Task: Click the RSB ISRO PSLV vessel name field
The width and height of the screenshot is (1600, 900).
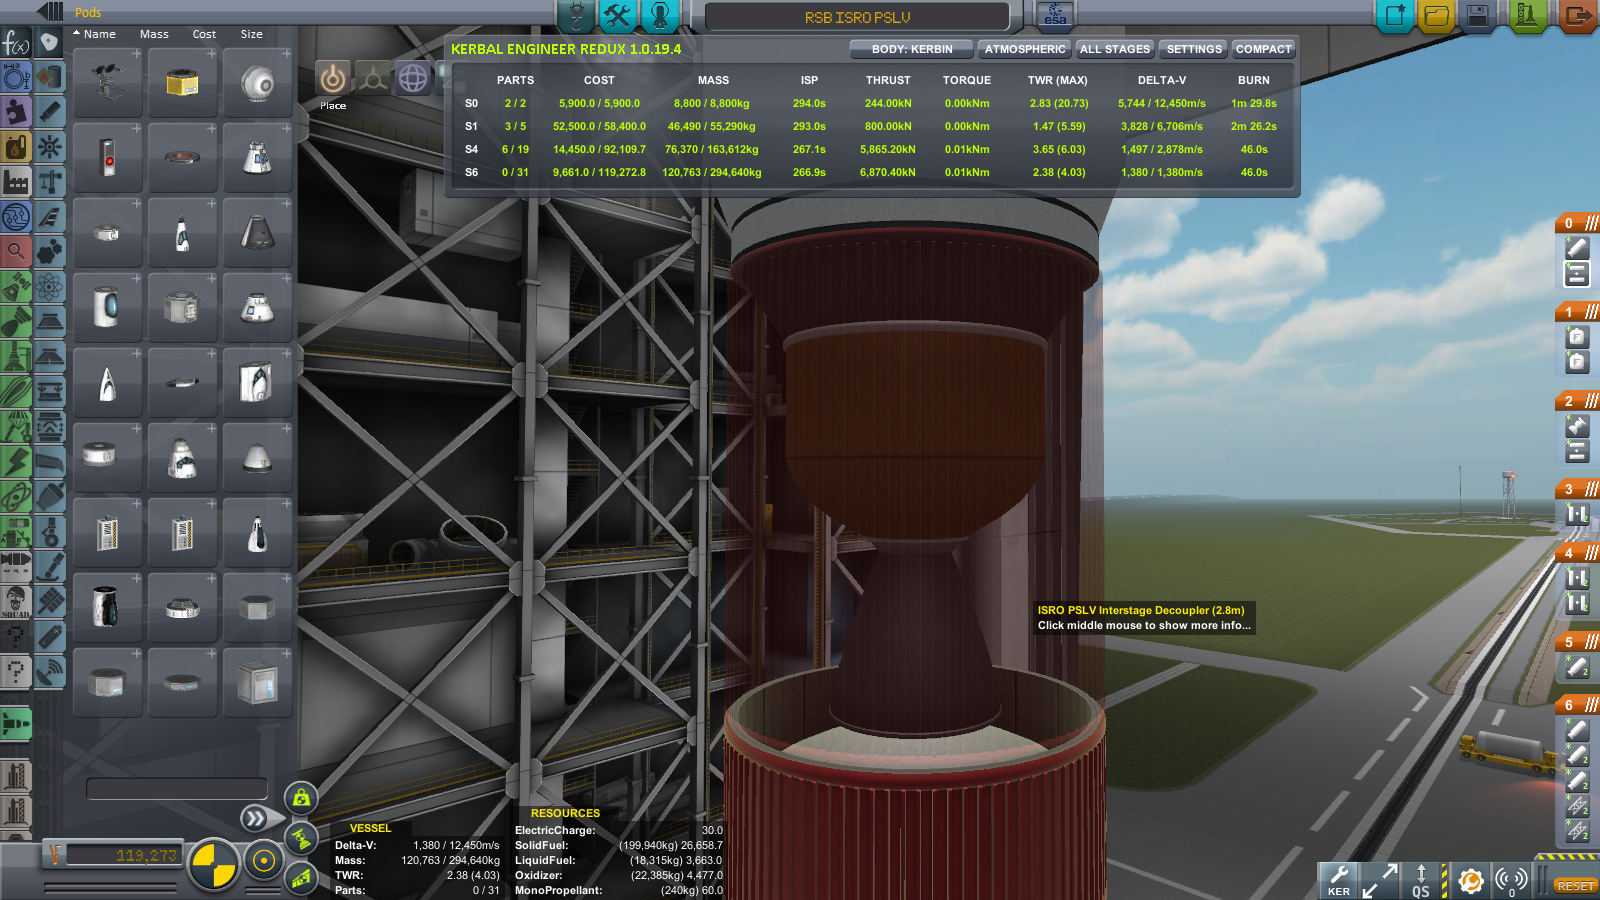Action: (857, 17)
